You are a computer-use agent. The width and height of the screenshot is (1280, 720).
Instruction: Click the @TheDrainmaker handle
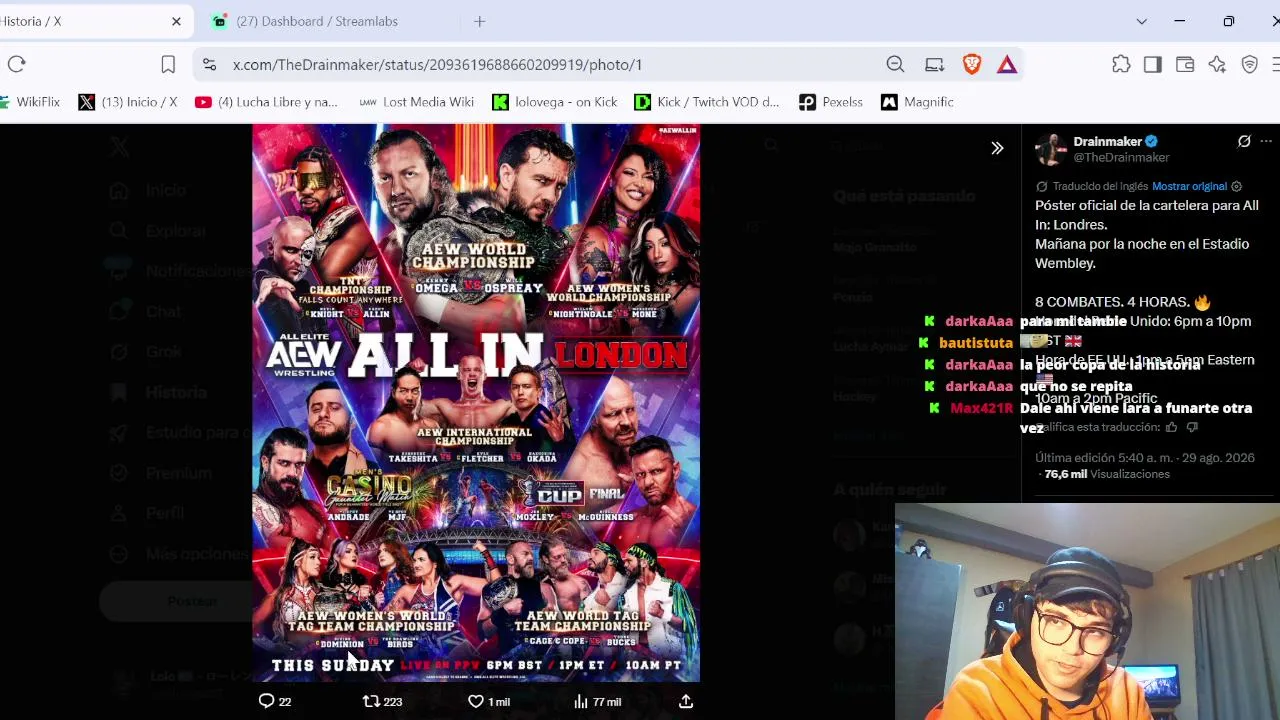tap(1121, 157)
